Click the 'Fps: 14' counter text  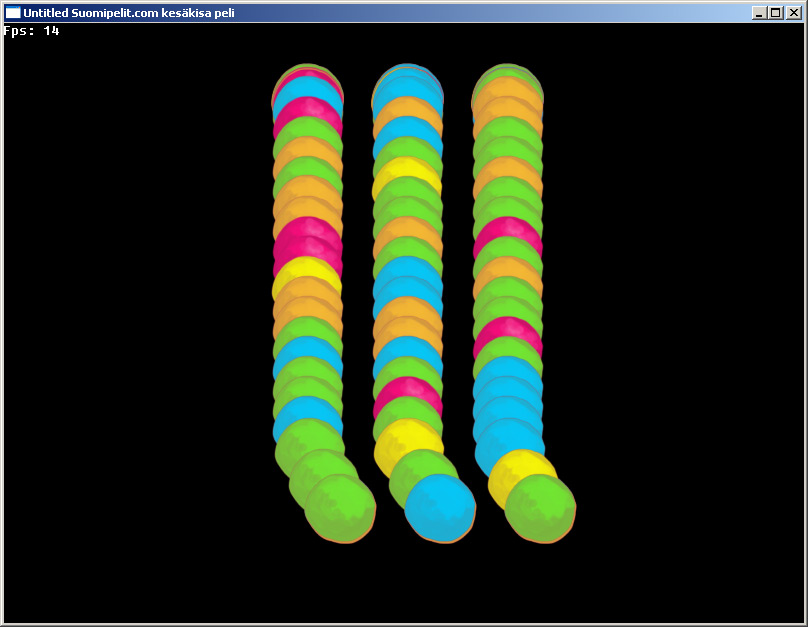(31, 31)
